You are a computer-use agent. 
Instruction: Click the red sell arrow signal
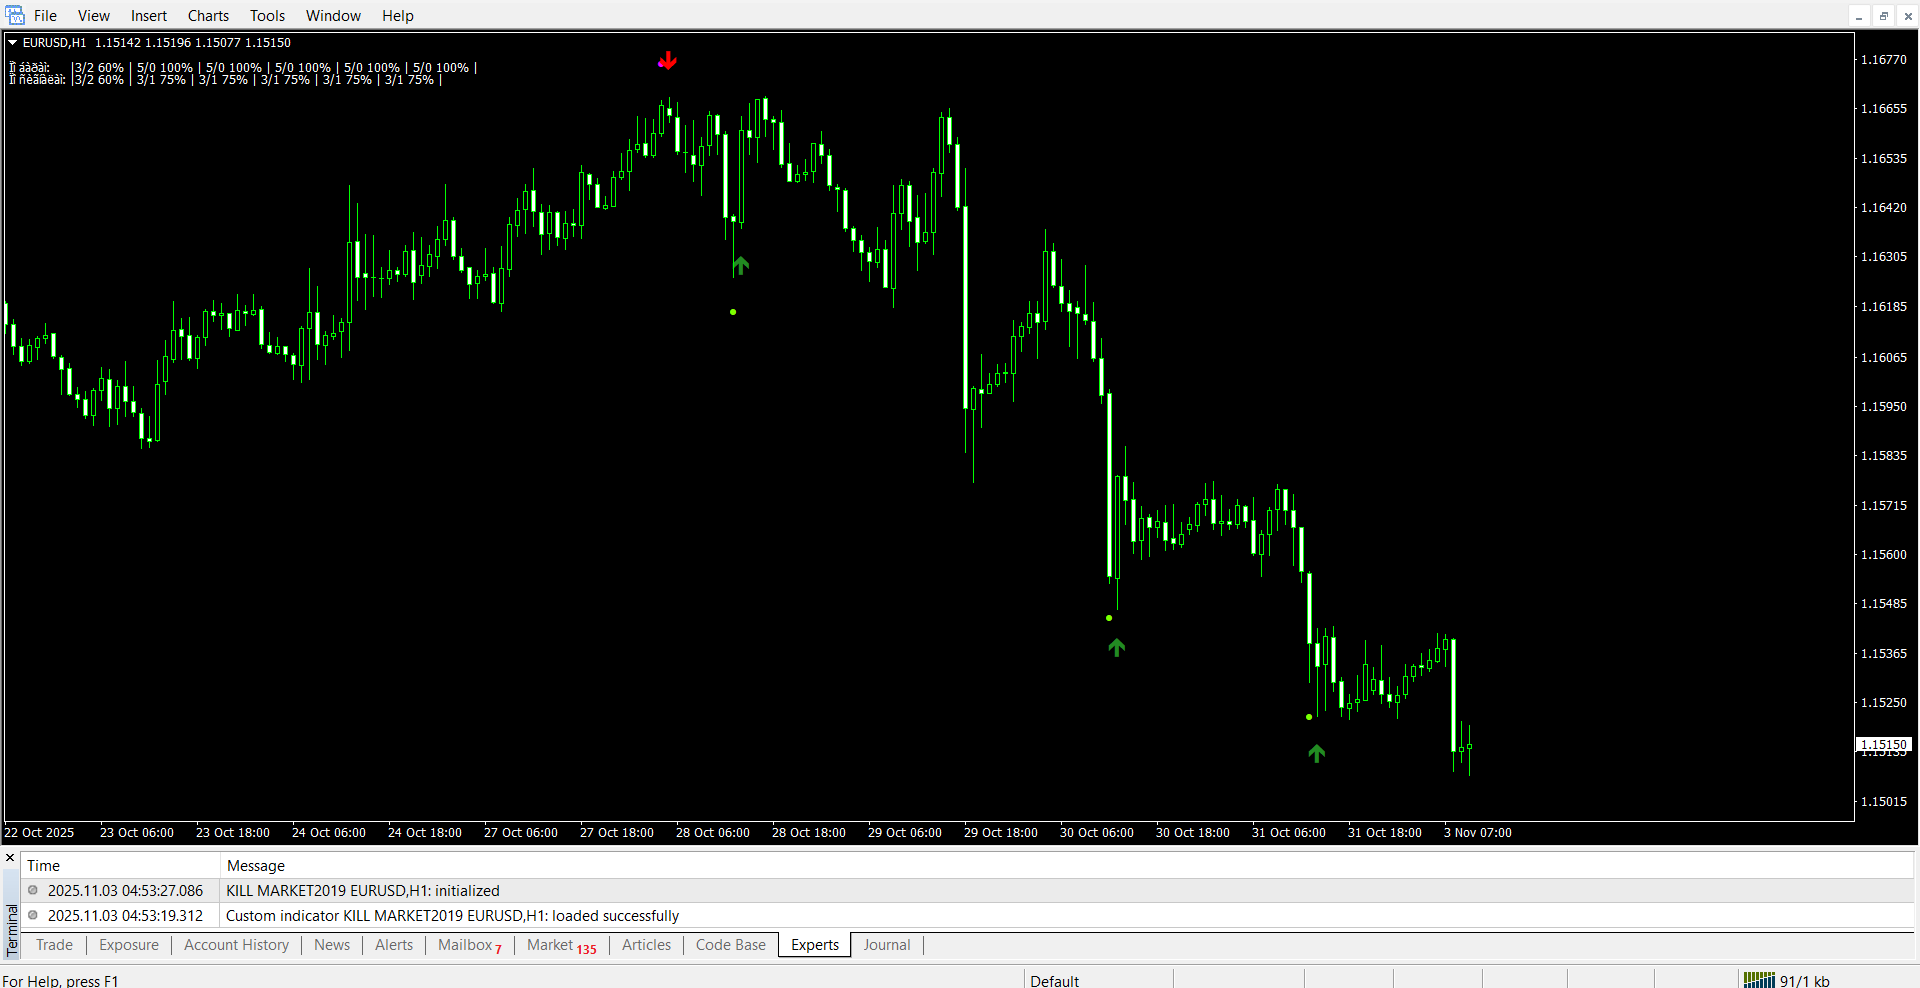(x=667, y=61)
